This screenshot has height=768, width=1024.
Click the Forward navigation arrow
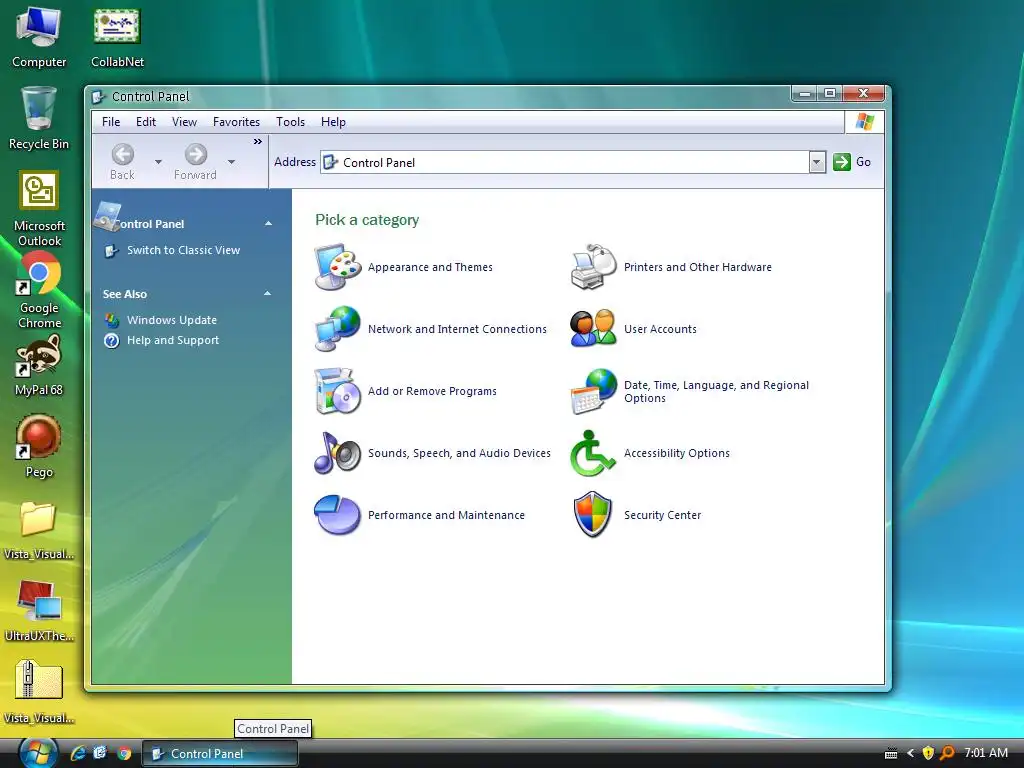[x=195, y=155]
